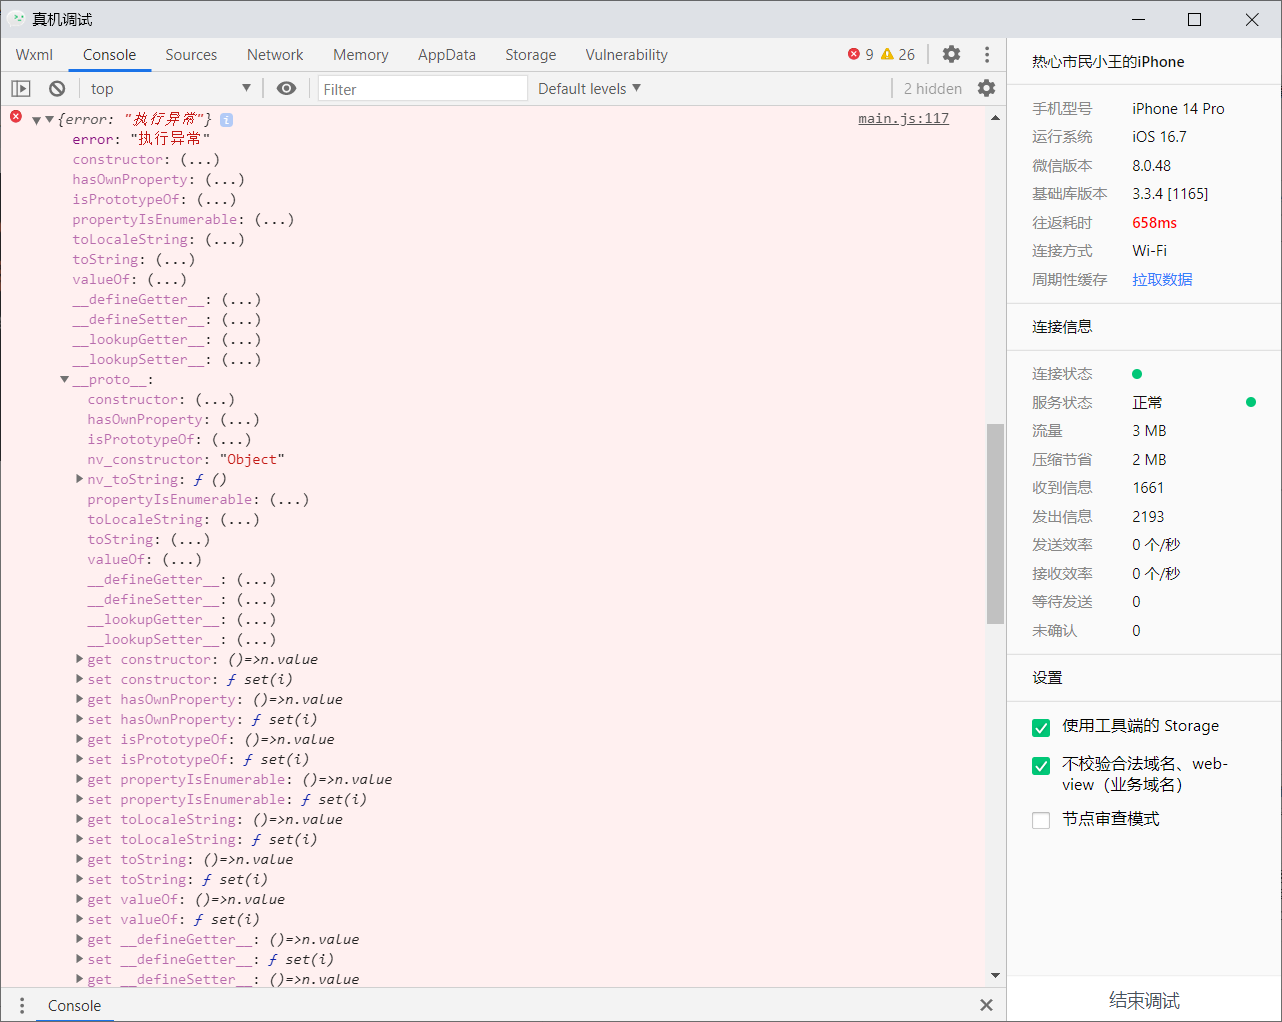Click the 热心市民小王的iPhone device title

1108,61
